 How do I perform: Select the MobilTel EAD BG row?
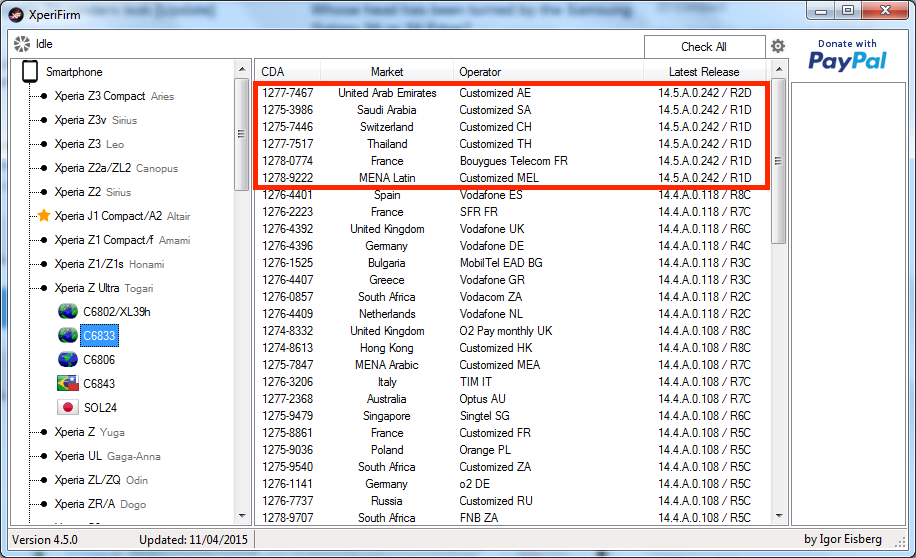(513, 263)
